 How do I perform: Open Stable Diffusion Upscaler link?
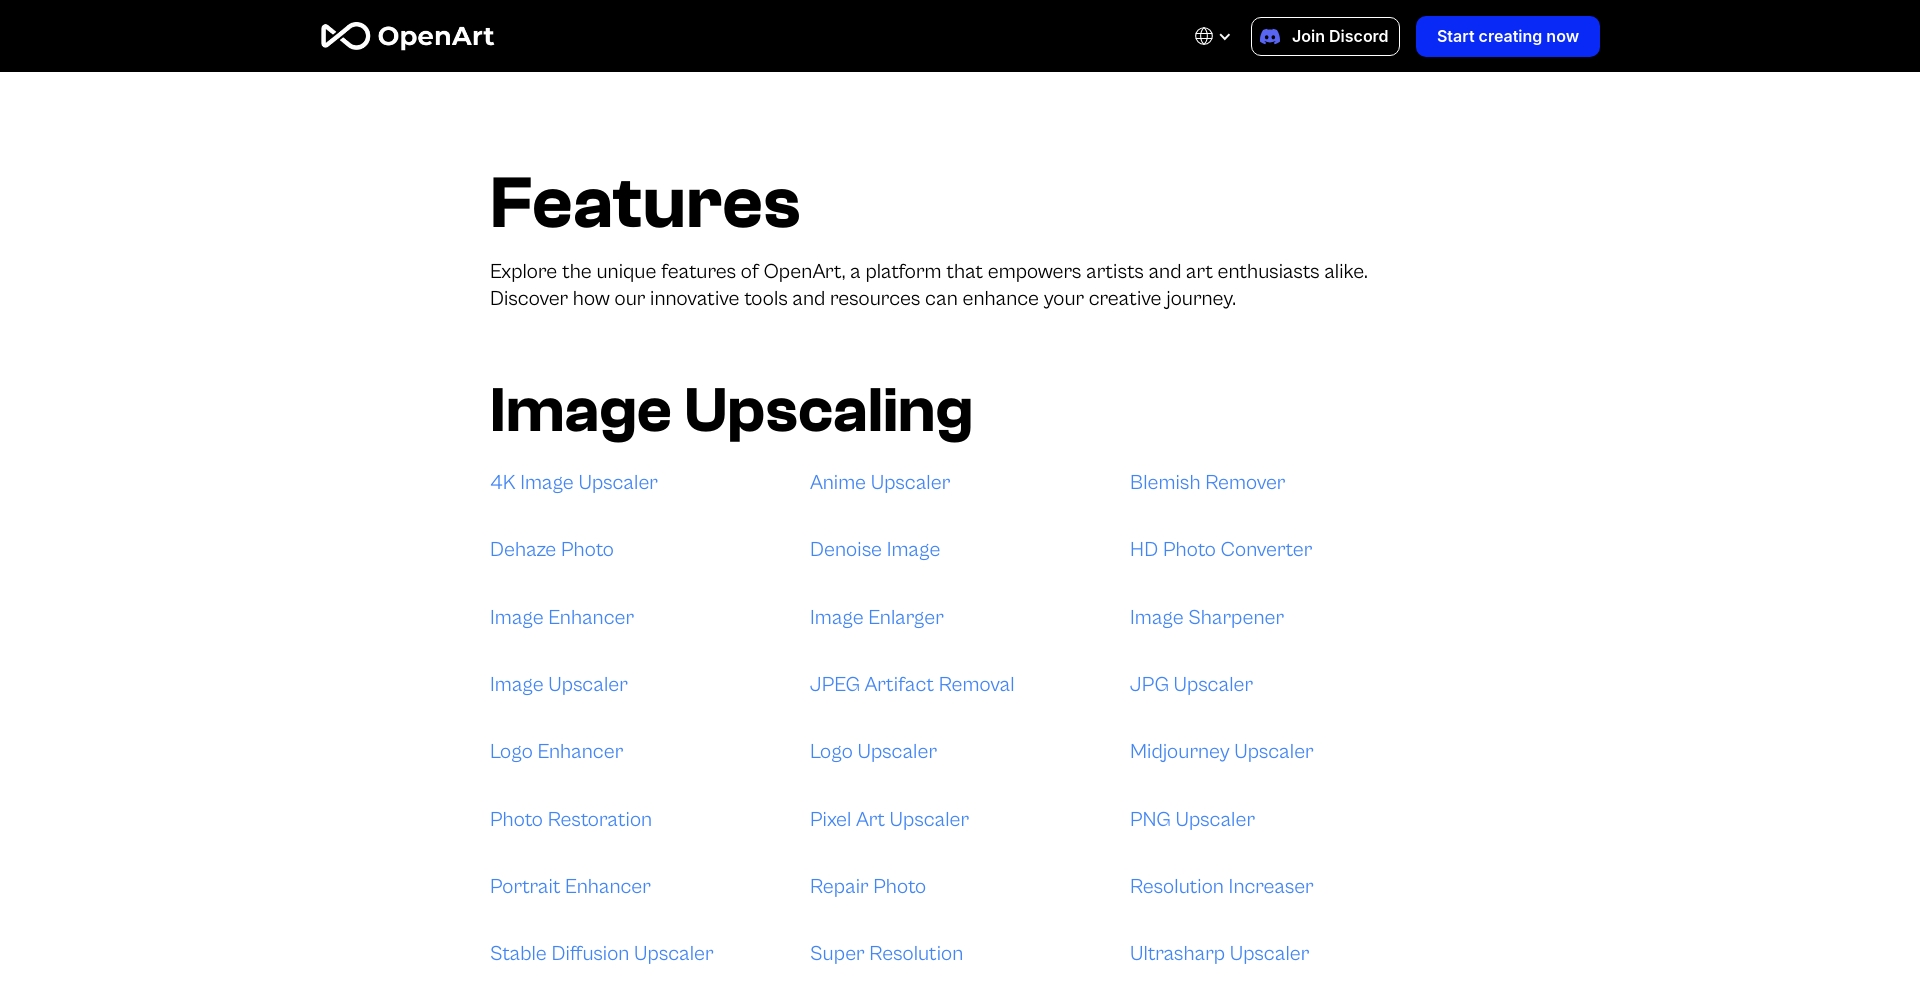601,953
